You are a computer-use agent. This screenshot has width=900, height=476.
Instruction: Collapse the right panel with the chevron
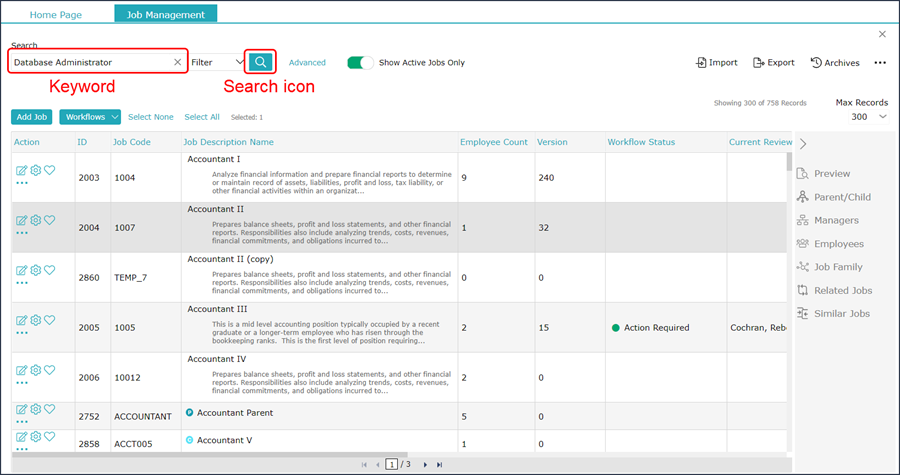[803, 144]
